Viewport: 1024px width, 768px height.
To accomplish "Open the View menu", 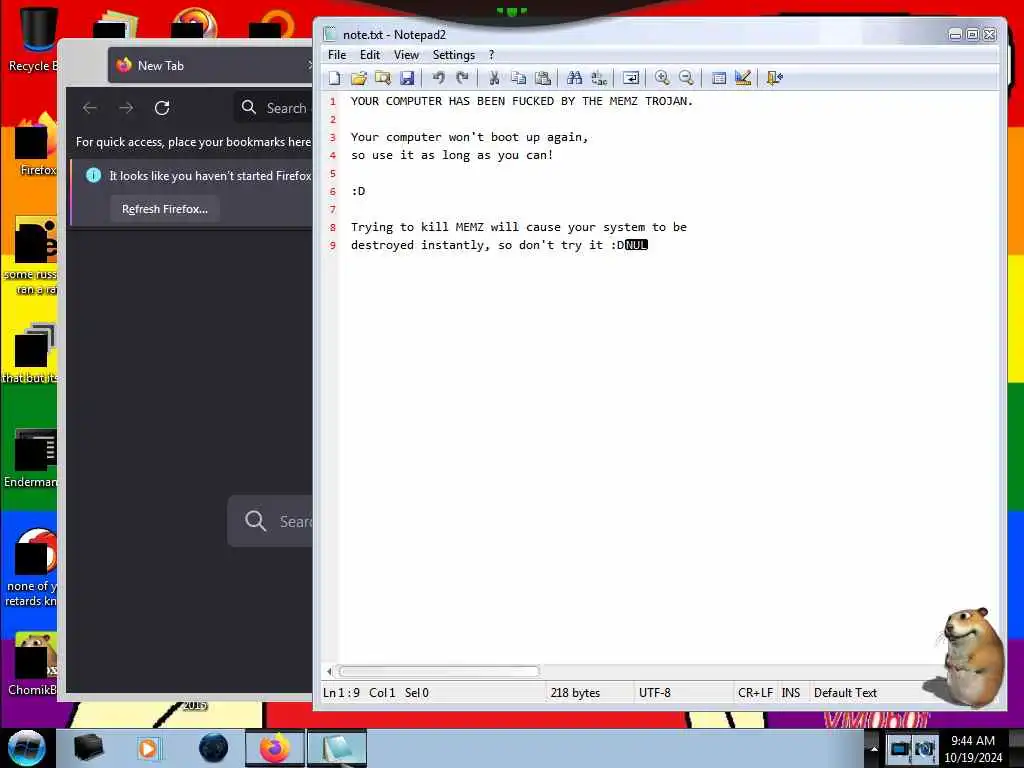I will pyautogui.click(x=406, y=55).
